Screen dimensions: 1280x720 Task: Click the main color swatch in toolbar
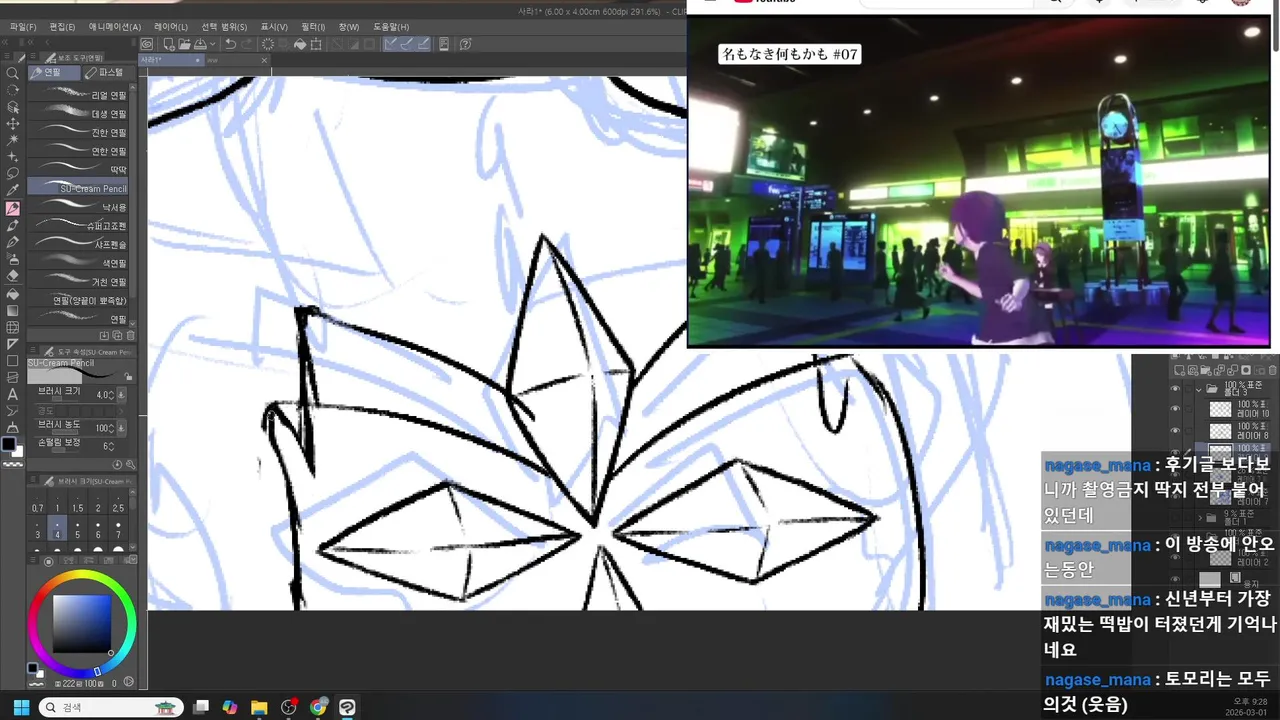click(x=8, y=443)
